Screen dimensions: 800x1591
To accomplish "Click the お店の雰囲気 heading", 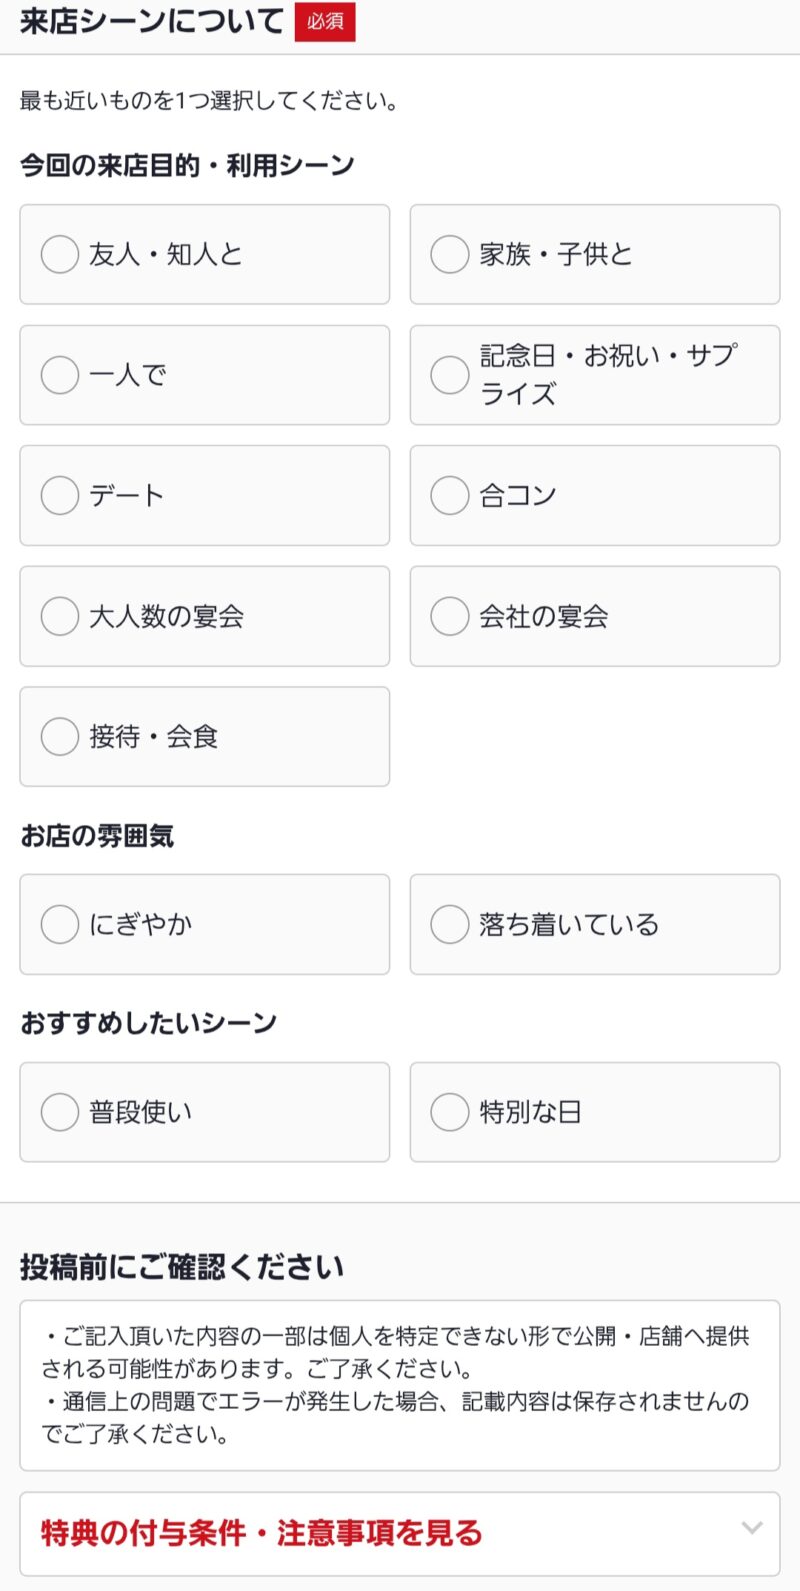I will (x=97, y=836).
